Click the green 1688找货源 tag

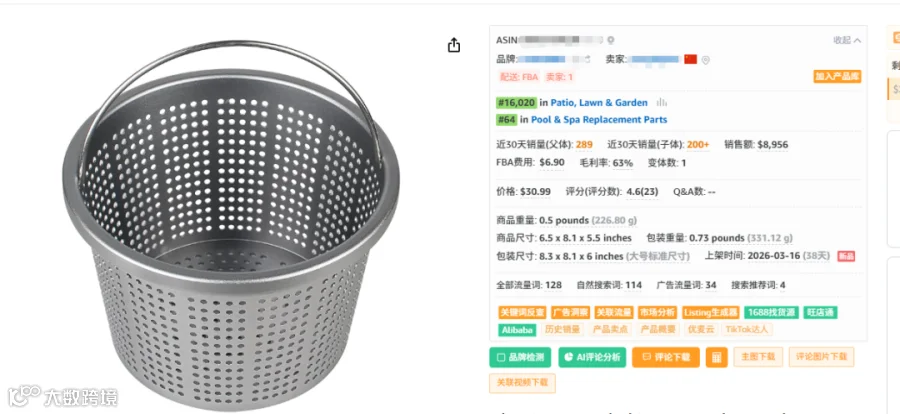click(771, 312)
